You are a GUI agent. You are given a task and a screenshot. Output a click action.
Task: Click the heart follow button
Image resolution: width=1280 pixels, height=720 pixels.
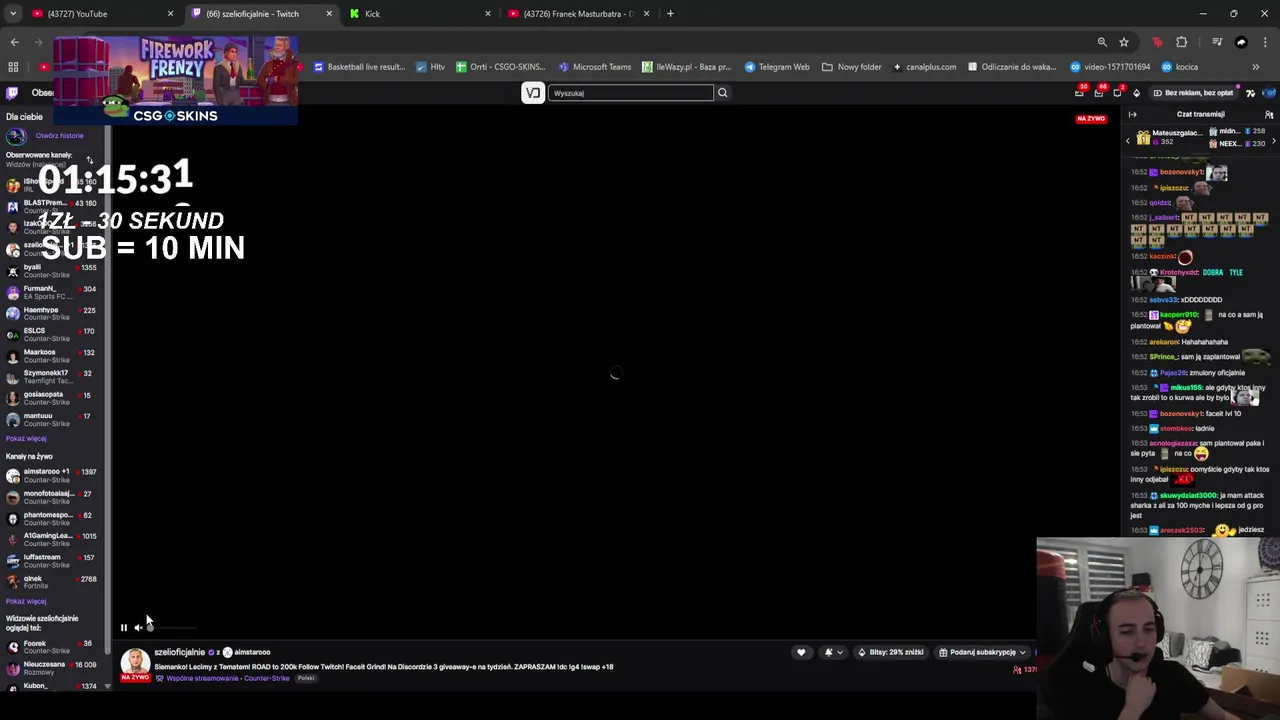click(x=801, y=652)
